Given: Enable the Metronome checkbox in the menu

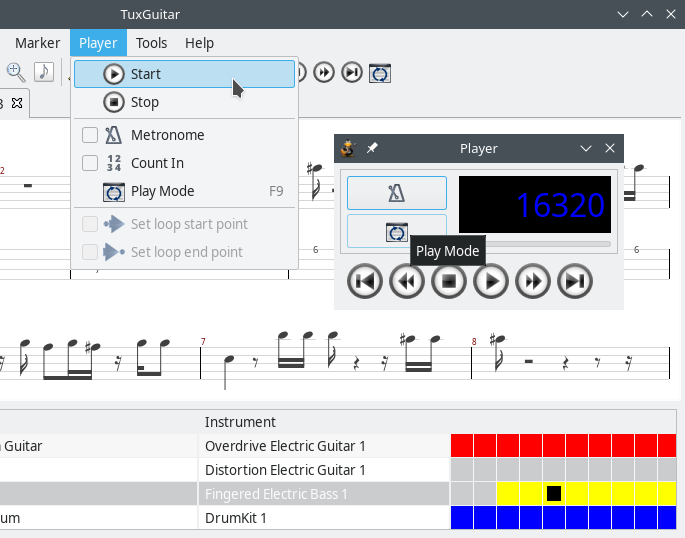Looking at the screenshot, I should (90, 135).
